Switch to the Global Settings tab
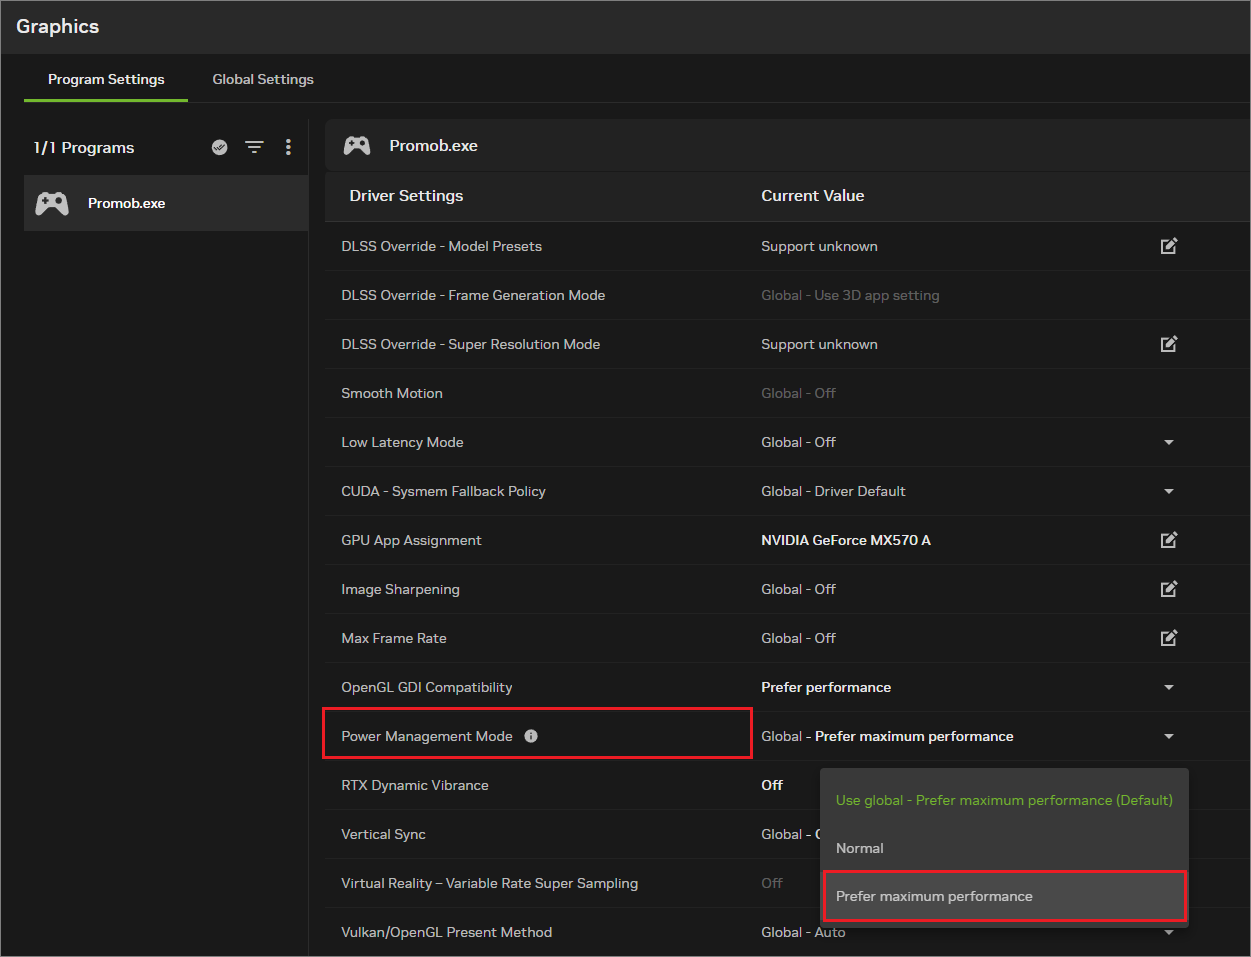This screenshot has width=1251, height=957. click(x=263, y=79)
